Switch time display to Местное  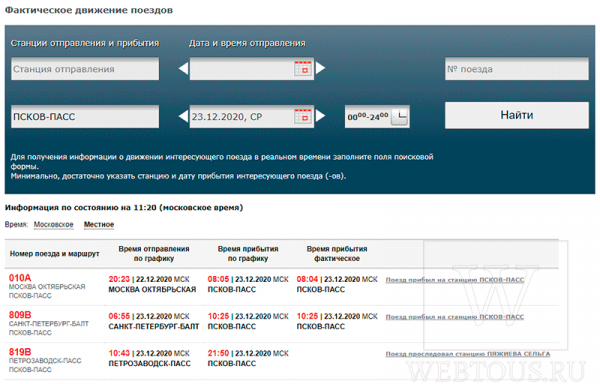click(99, 225)
